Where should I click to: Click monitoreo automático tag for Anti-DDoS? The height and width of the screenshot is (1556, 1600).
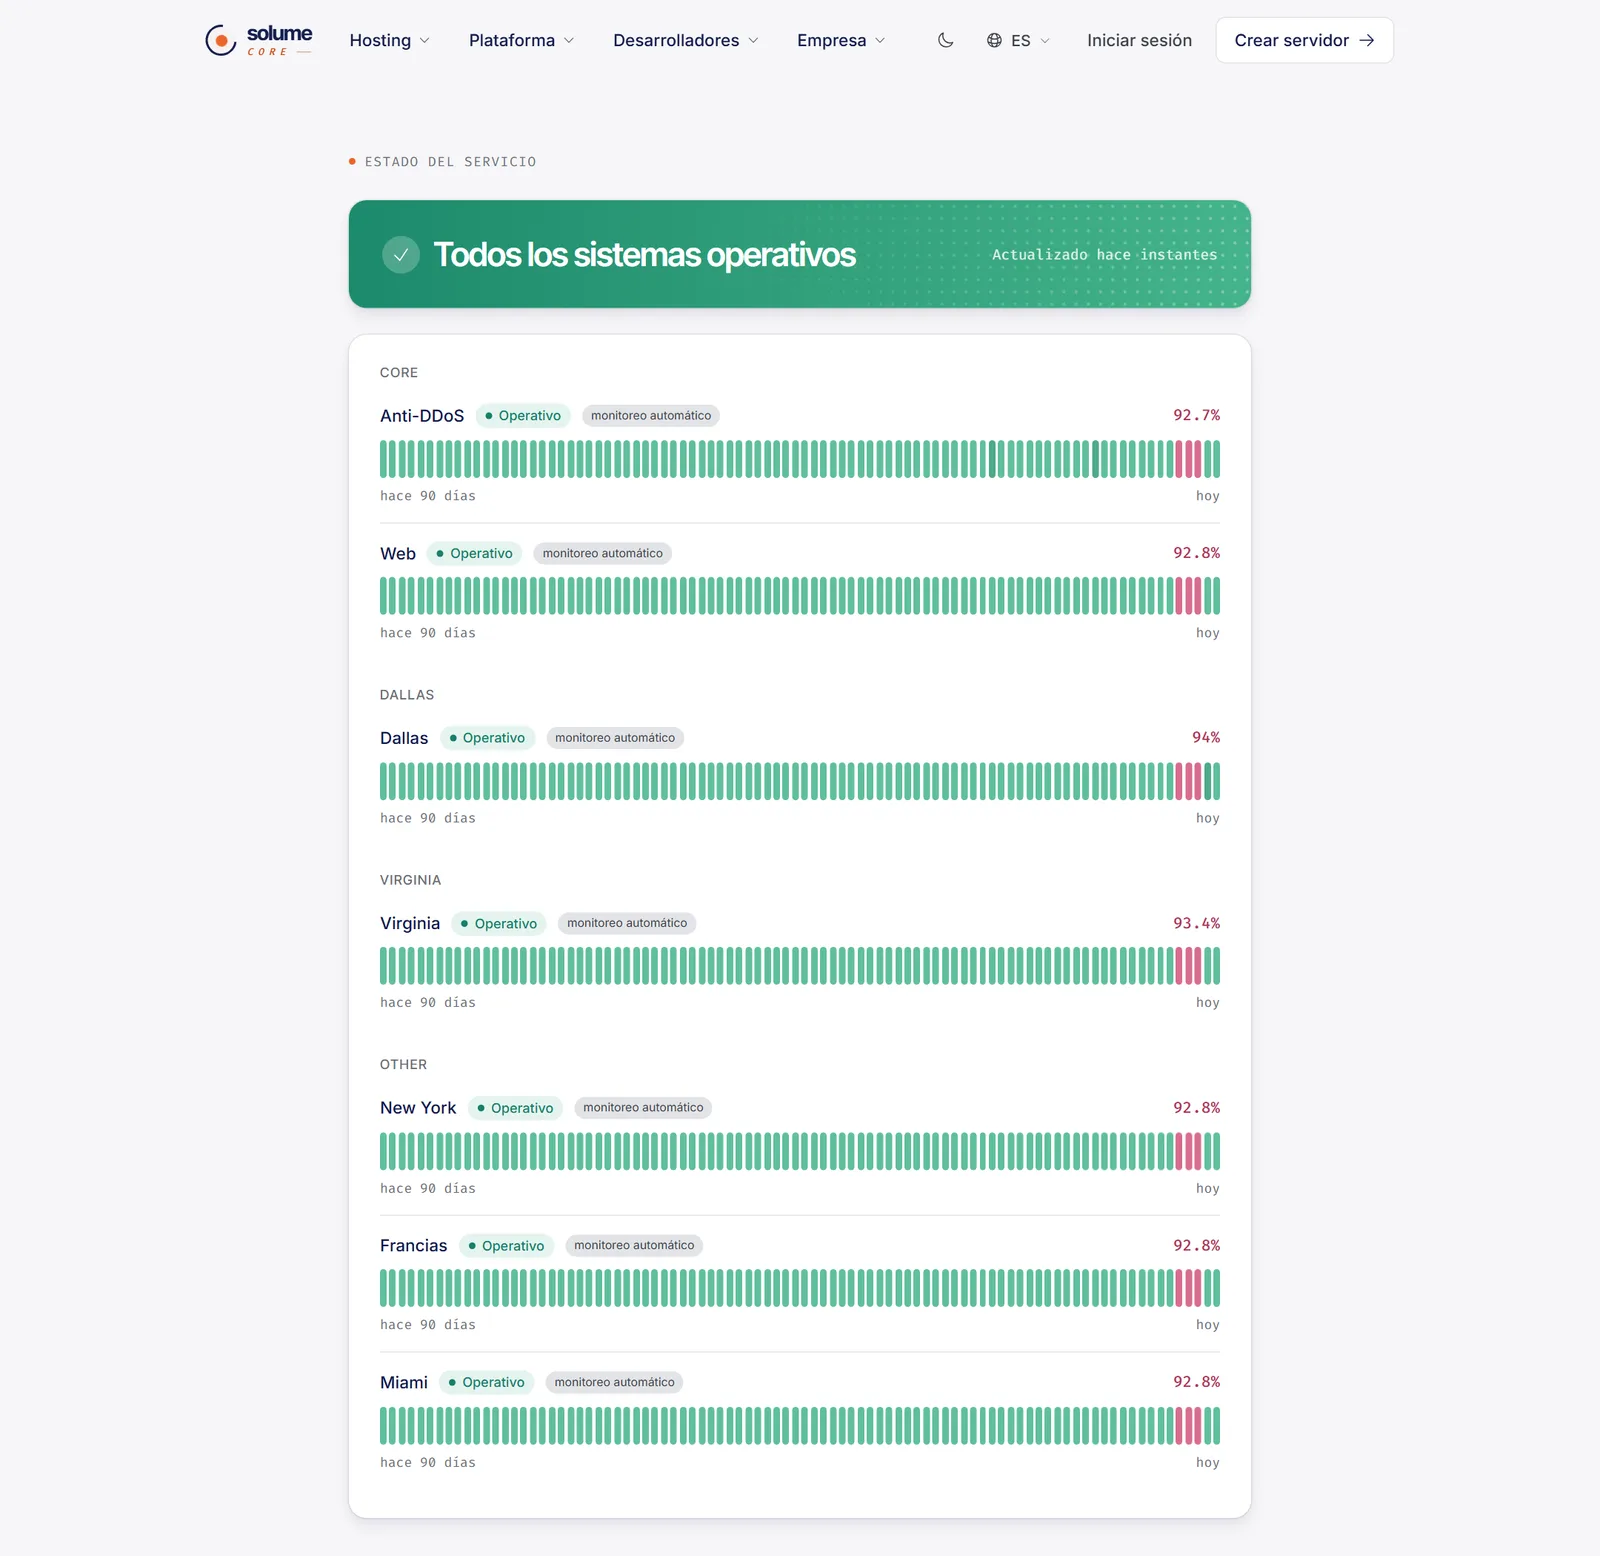click(651, 416)
